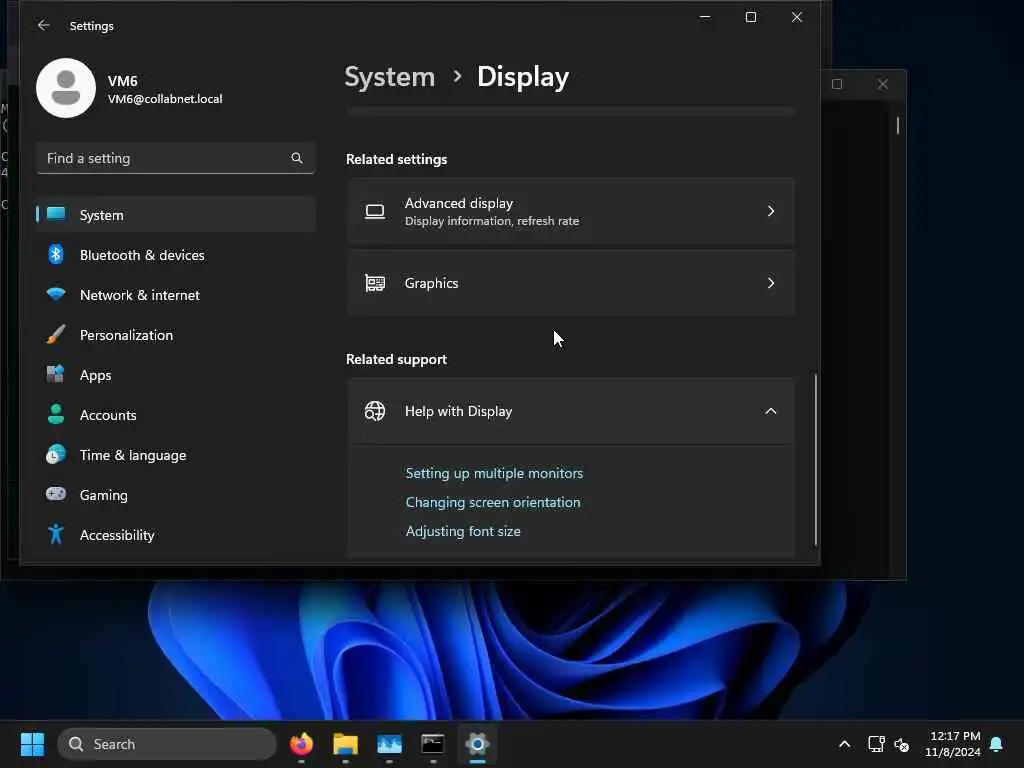Viewport: 1024px width, 768px height.
Task: Open the Apps settings page
Action: click(176, 375)
